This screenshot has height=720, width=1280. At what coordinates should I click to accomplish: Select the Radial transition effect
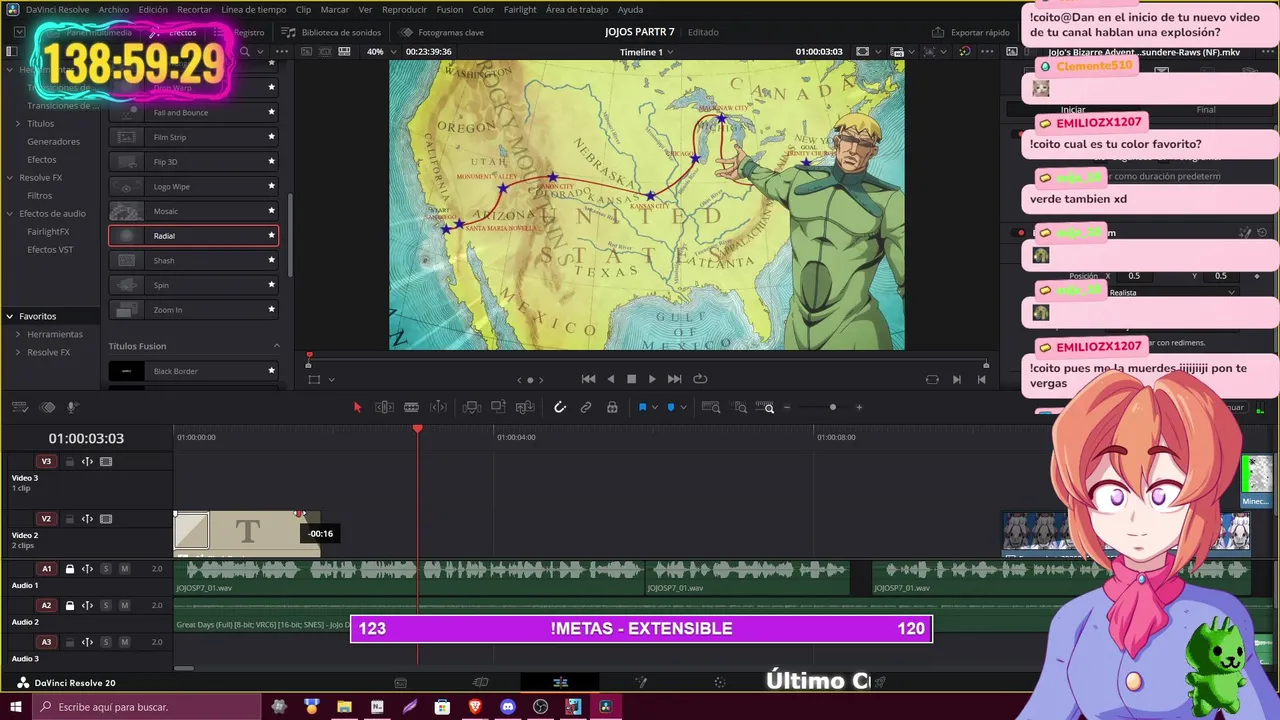pyautogui.click(x=193, y=236)
